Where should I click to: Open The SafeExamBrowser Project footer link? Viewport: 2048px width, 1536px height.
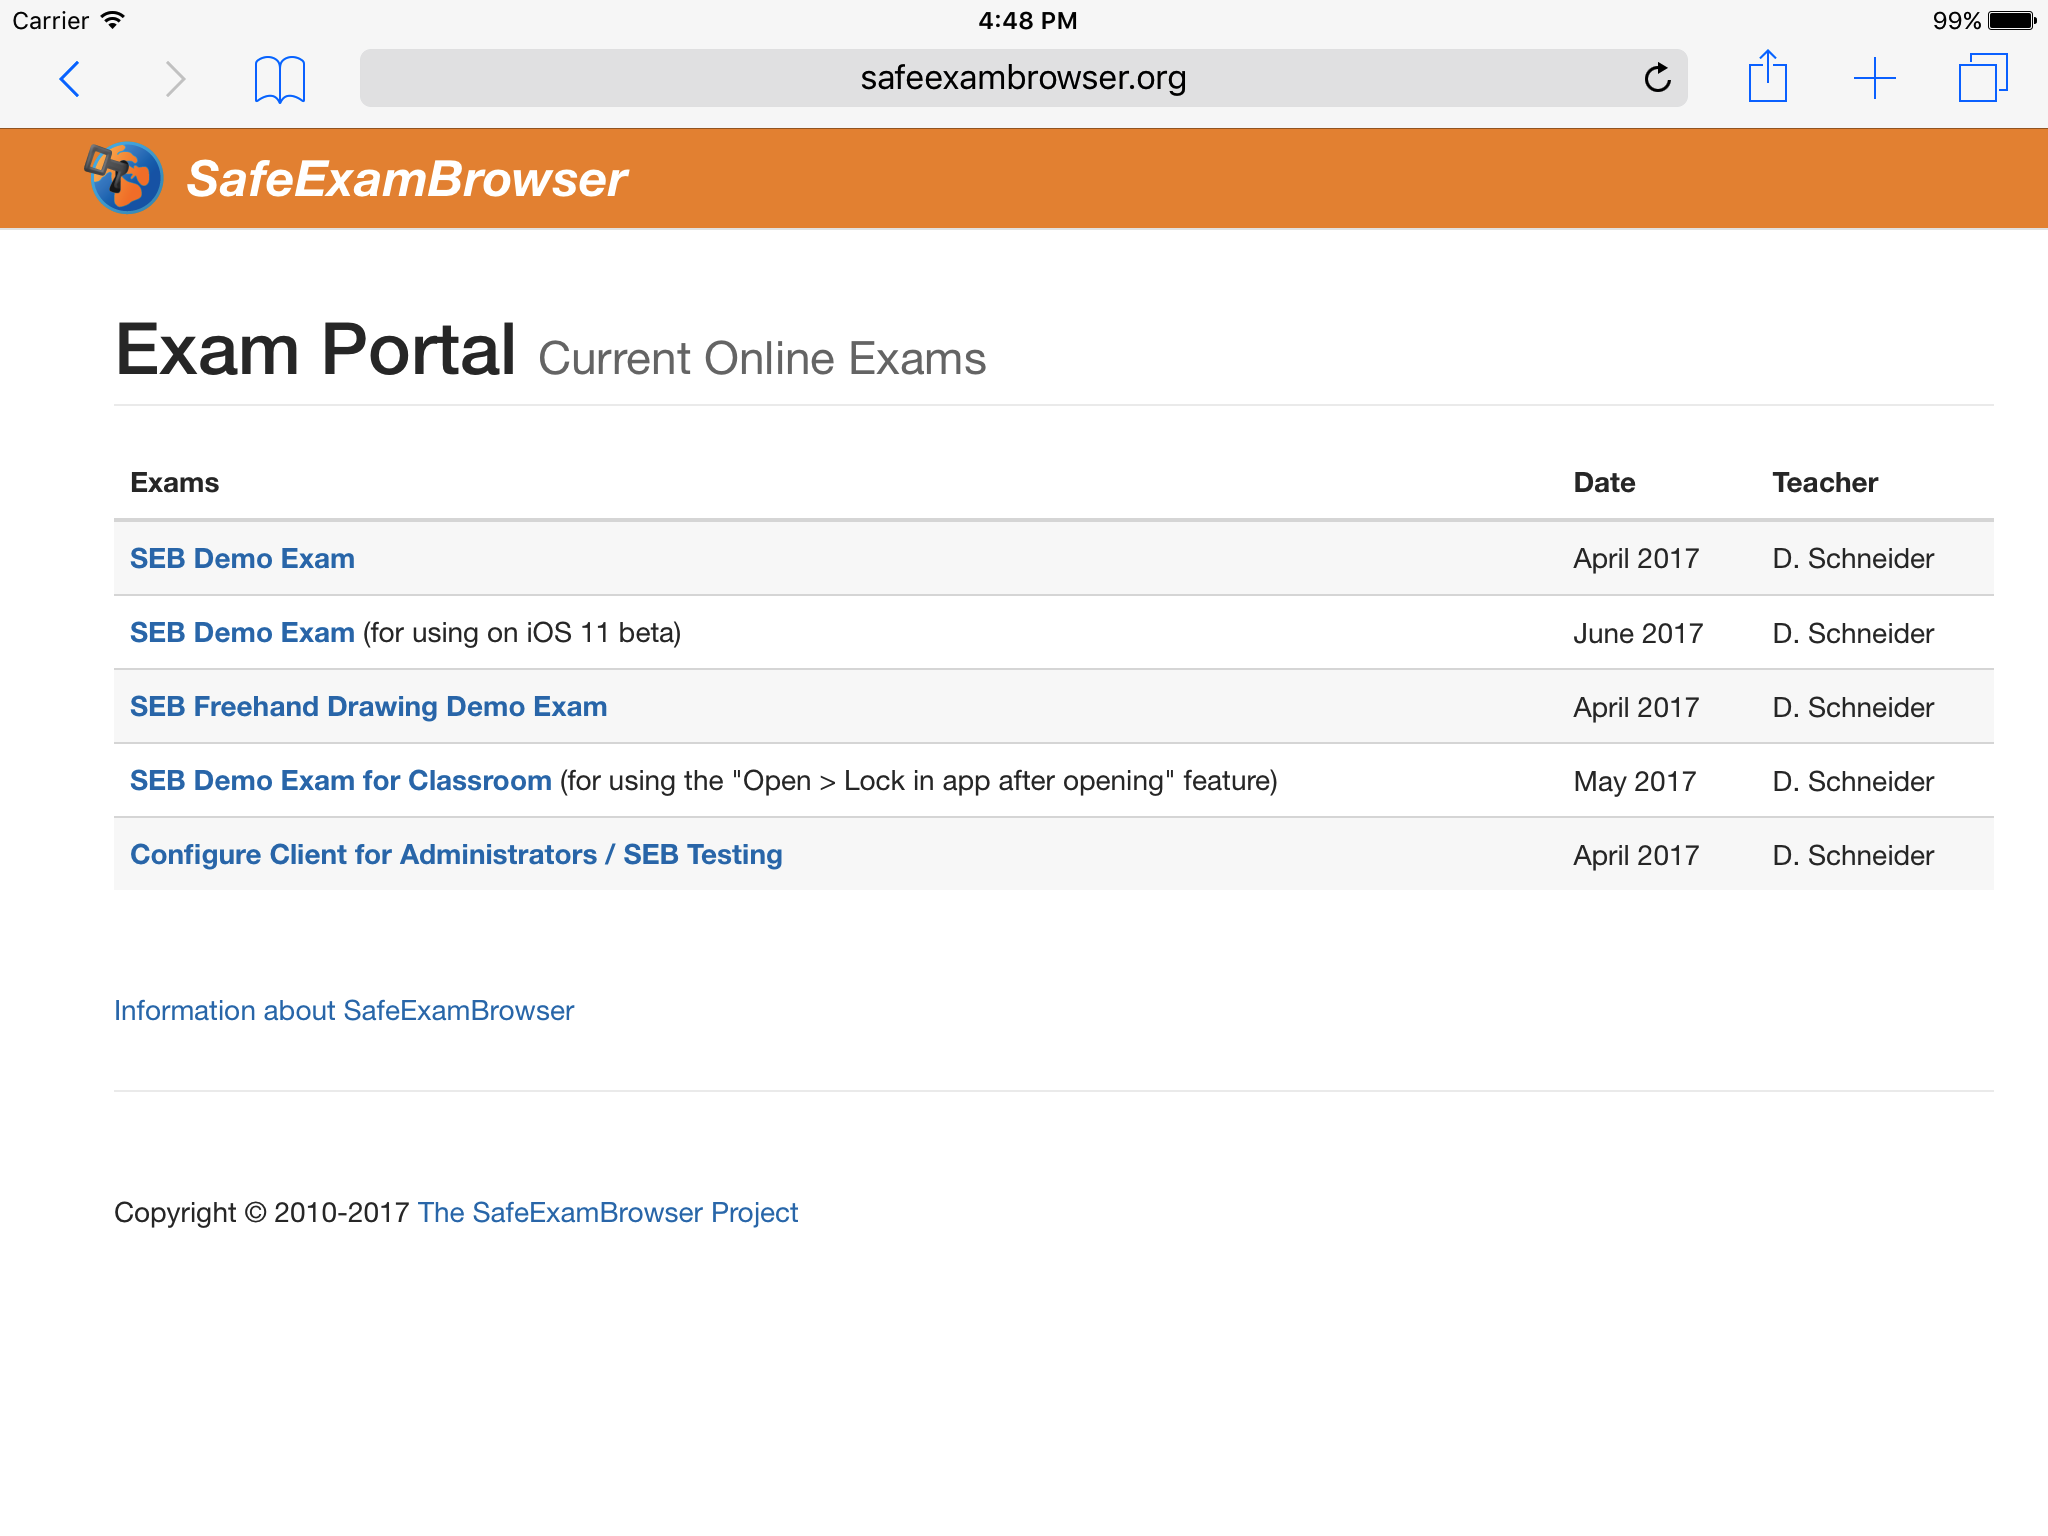(x=607, y=1213)
